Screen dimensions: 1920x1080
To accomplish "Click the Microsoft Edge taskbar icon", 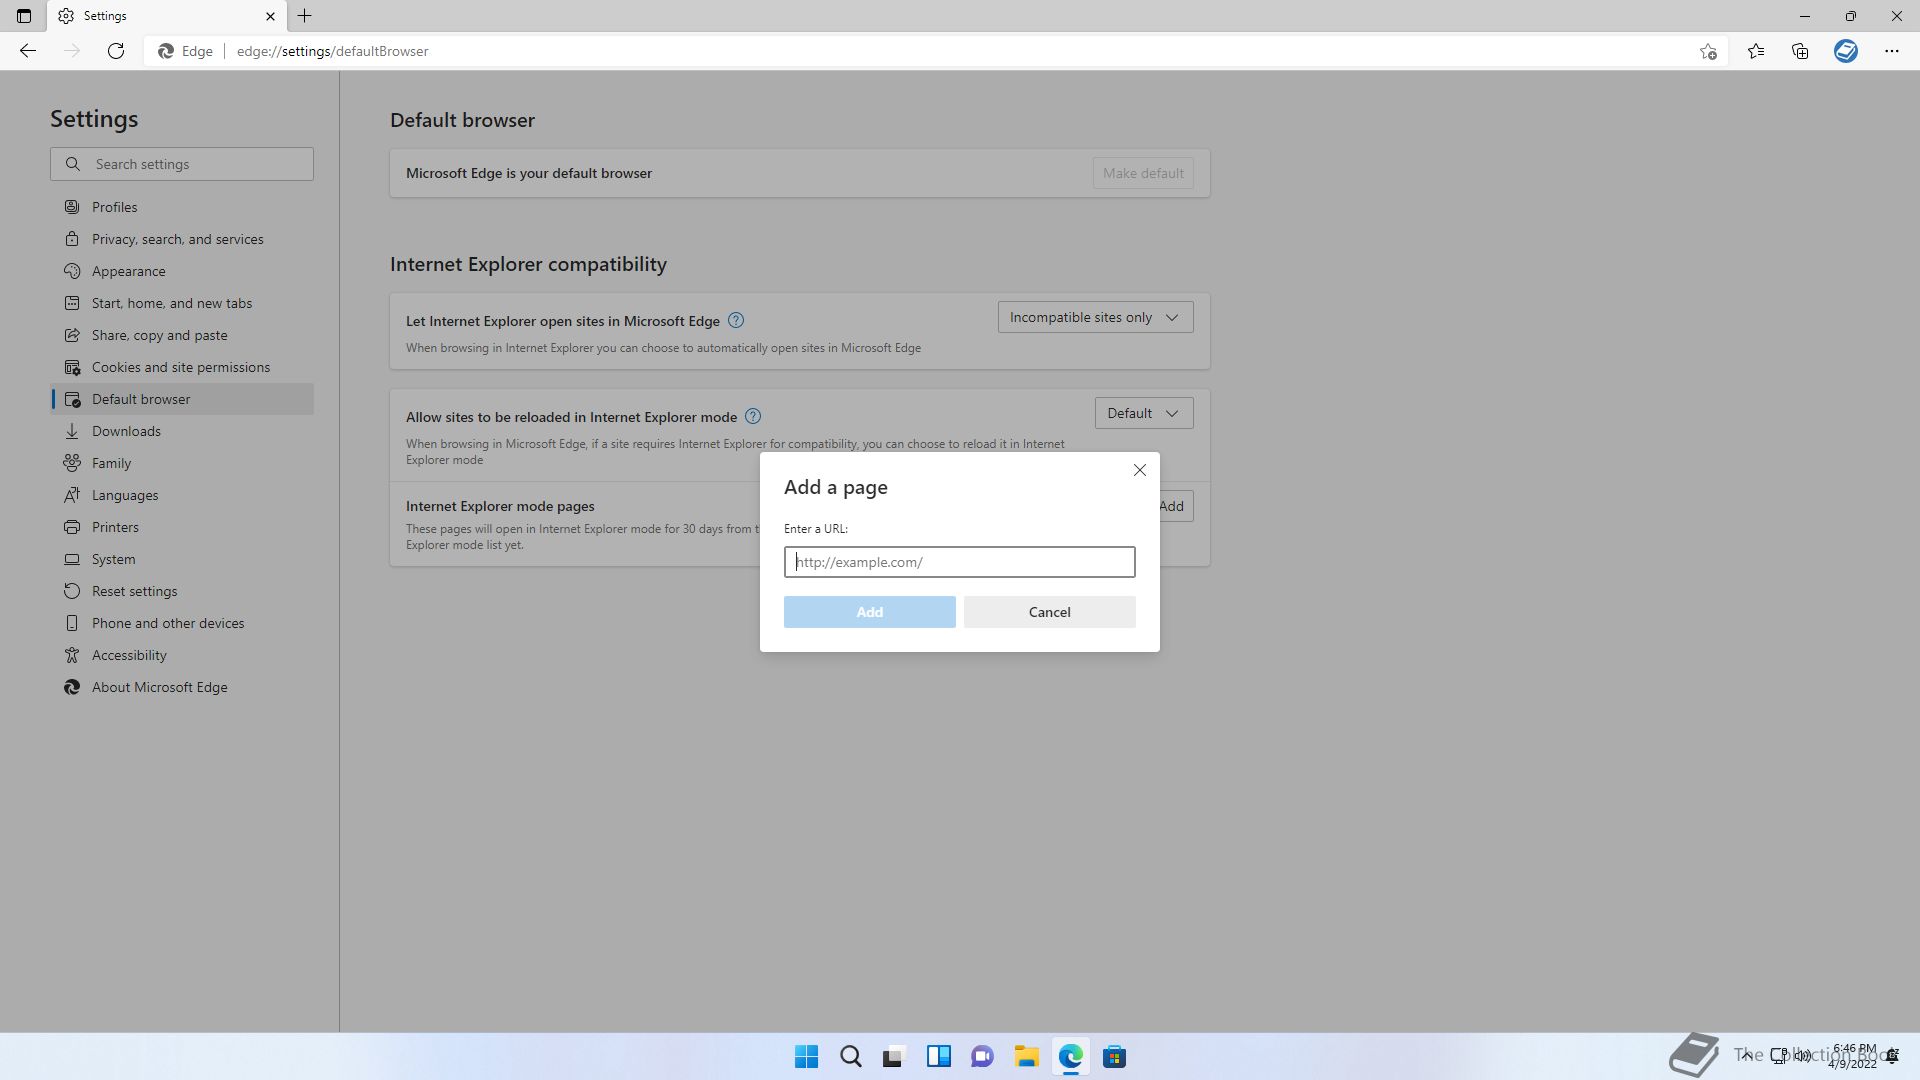I will tap(1070, 1056).
